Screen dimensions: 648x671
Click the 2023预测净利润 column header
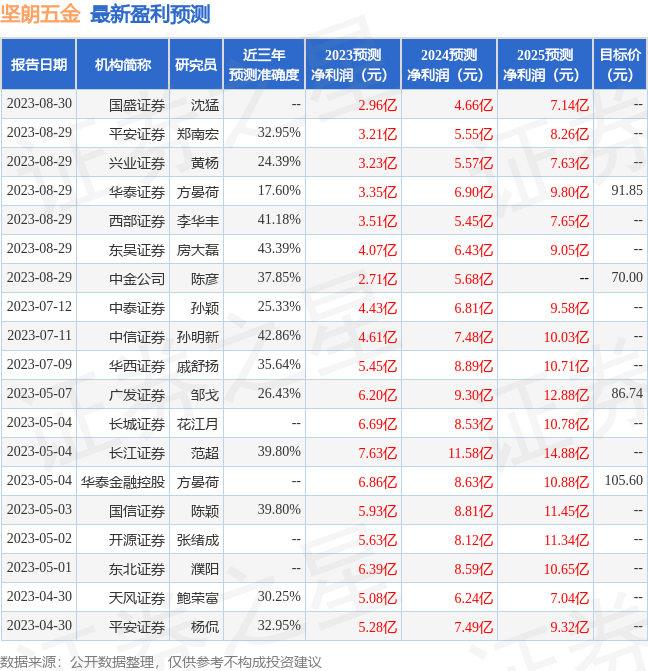(x=353, y=65)
